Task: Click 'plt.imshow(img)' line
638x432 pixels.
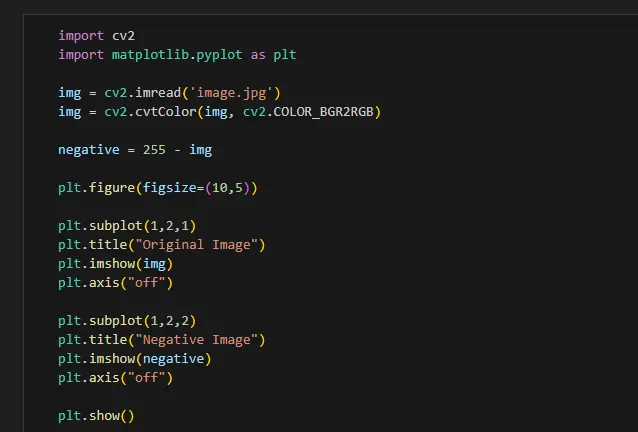Action: coord(116,264)
